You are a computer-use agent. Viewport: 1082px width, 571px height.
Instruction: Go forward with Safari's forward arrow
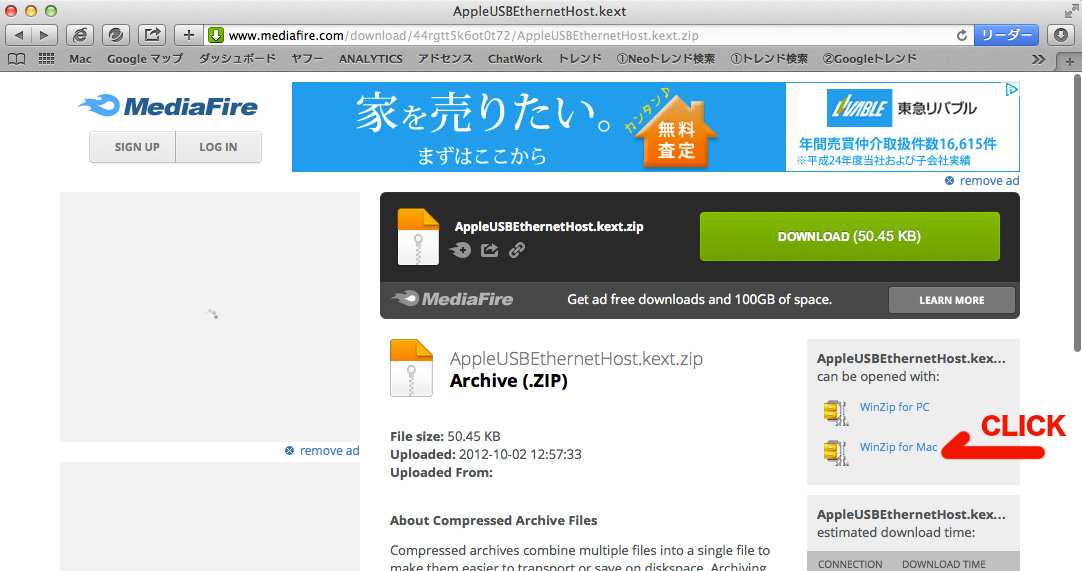(44, 35)
